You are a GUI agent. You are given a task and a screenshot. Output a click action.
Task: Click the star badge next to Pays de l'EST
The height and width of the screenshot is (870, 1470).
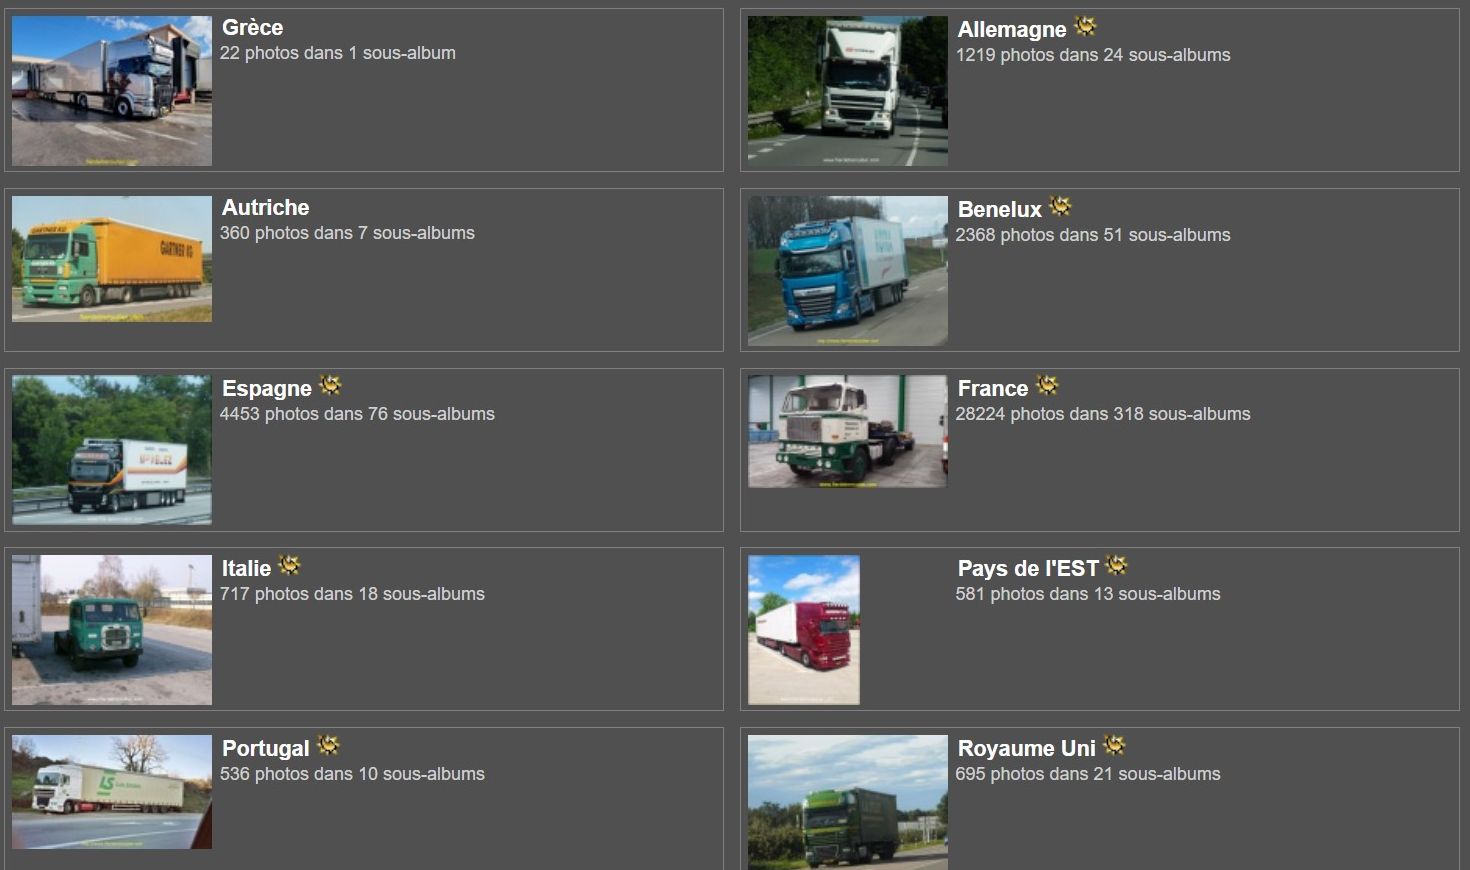coord(1116,566)
